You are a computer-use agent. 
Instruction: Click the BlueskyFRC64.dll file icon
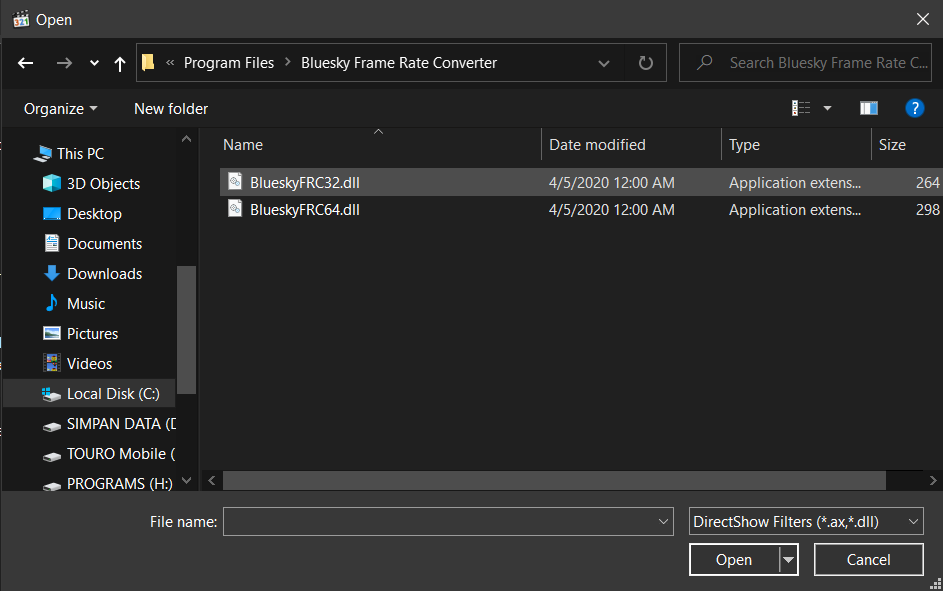[235, 209]
